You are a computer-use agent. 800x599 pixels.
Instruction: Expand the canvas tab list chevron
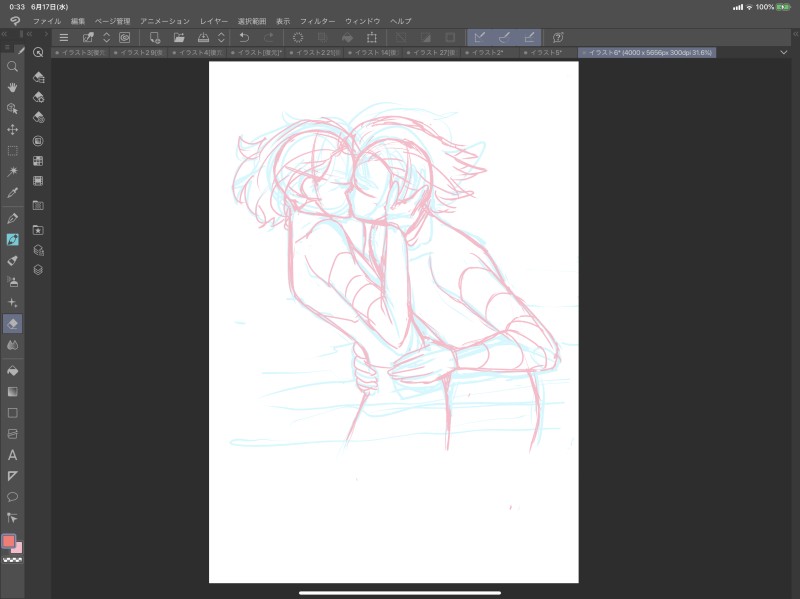(x=784, y=53)
